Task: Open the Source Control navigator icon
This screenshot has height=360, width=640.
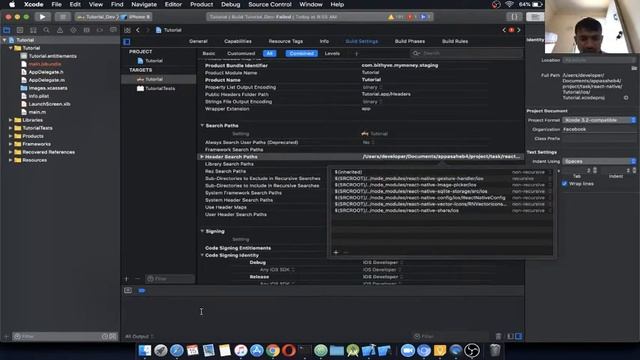Action: (x=20, y=30)
